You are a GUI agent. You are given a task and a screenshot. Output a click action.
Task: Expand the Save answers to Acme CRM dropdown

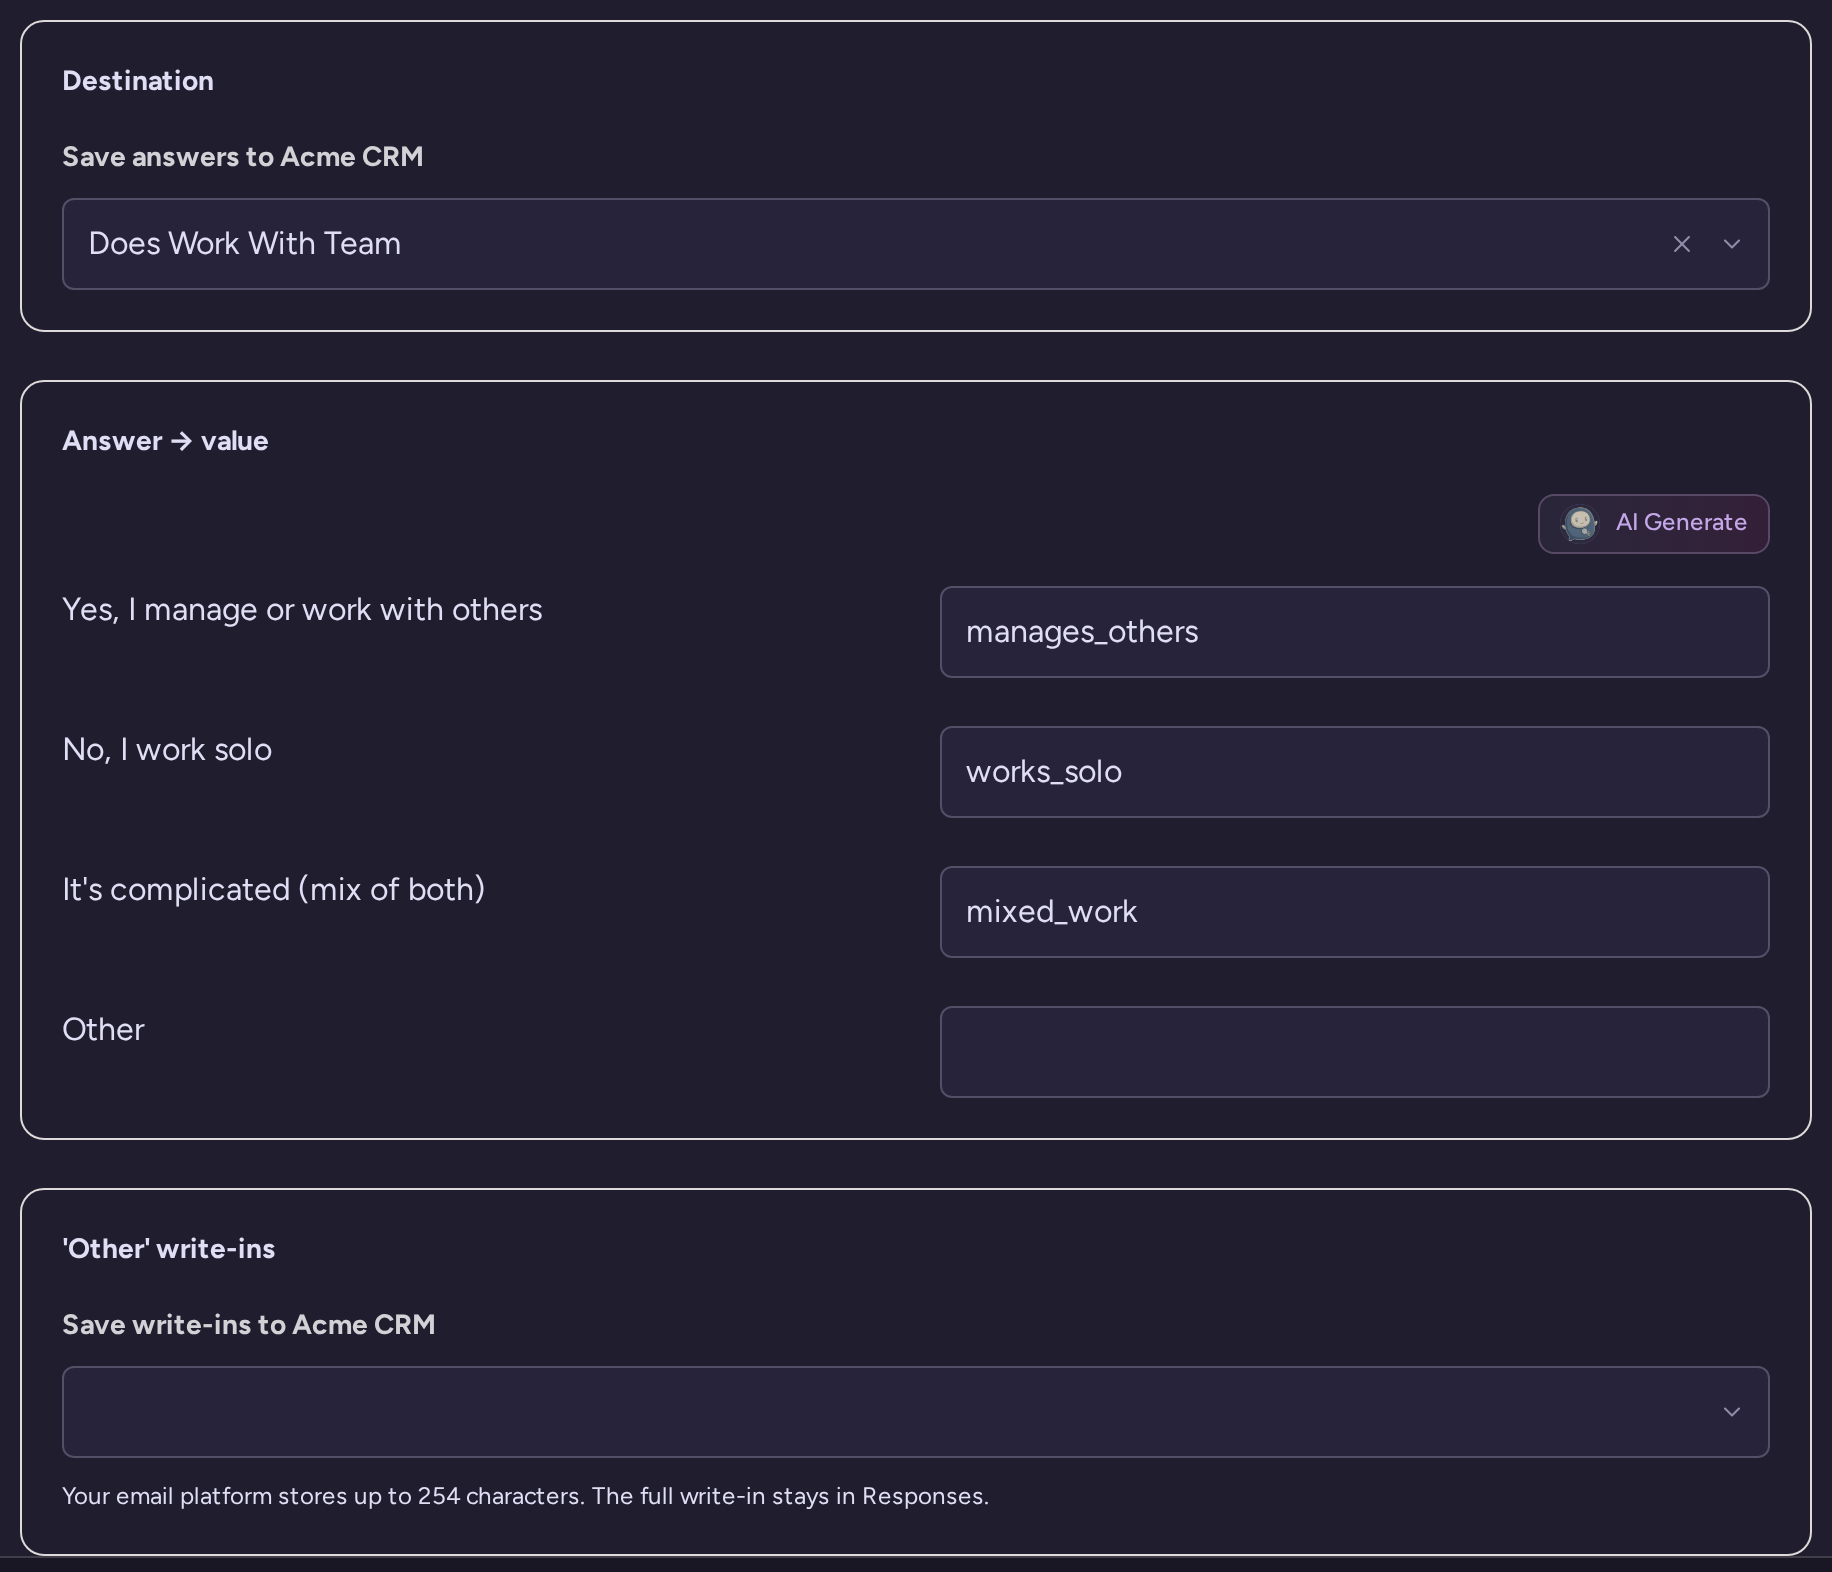(x=1732, y=244)
